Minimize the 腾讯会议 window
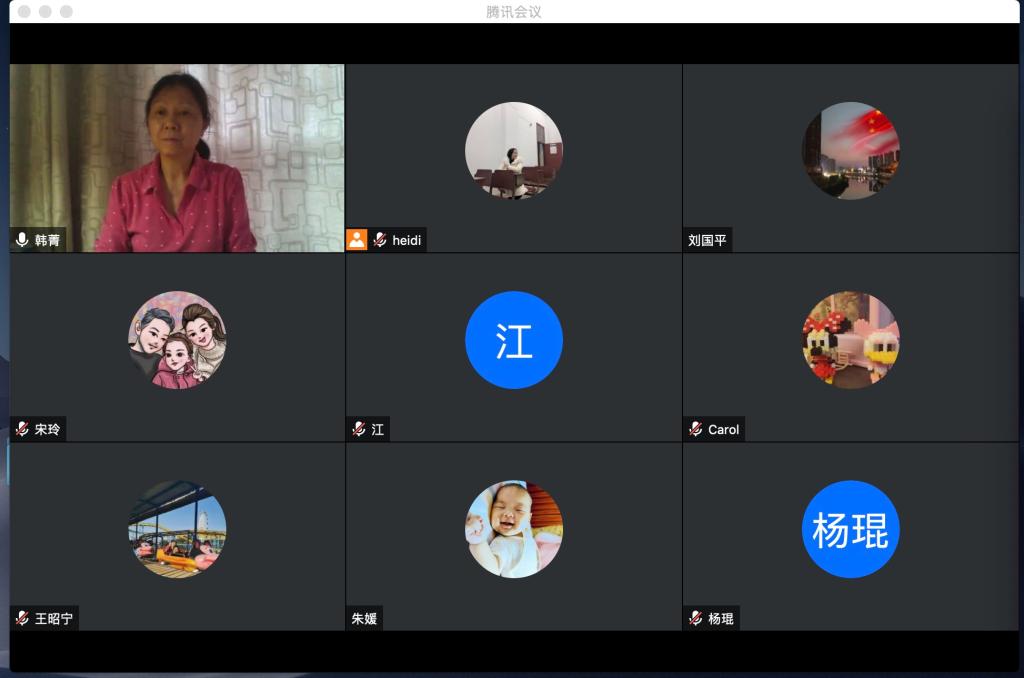Image resolution: width=1024 pixels, height=678 pixels. (45, 11)
